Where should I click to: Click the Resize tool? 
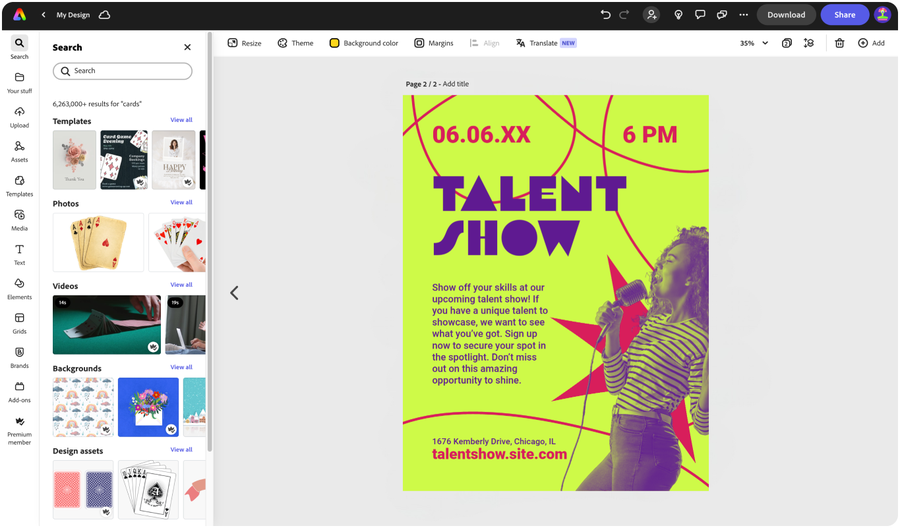pos(245,43)
